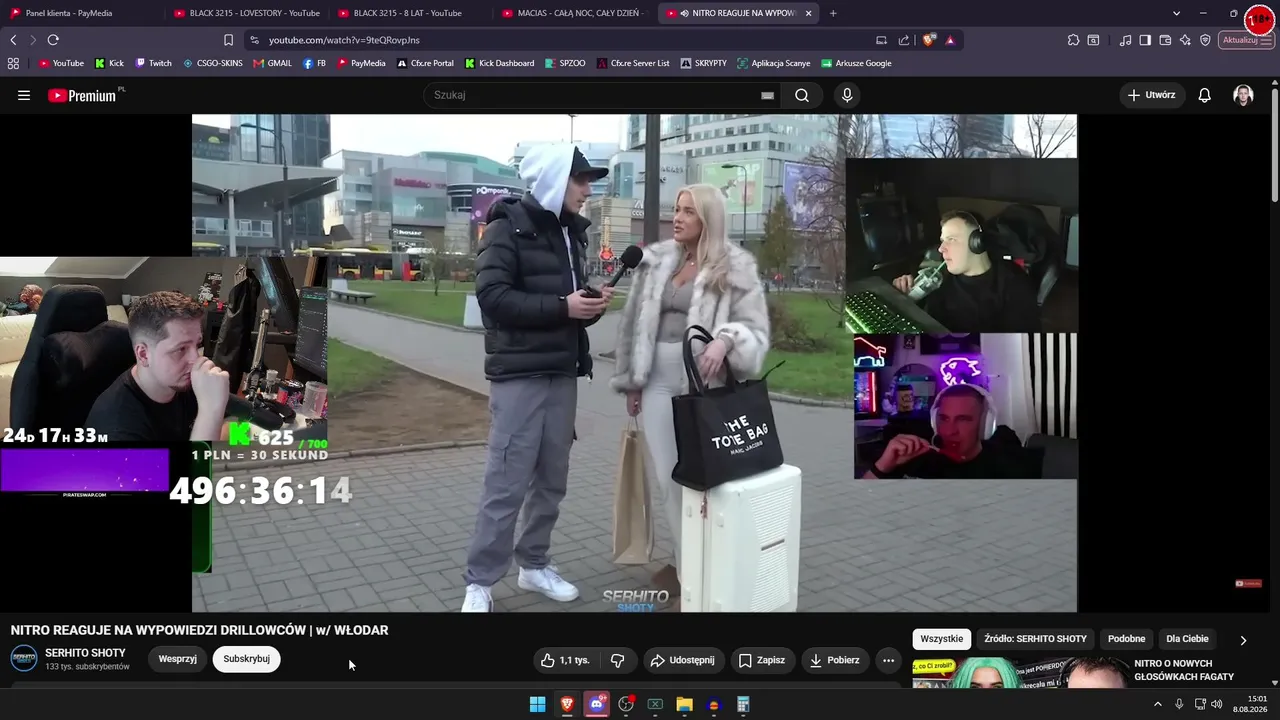This screenshot has width=1280, height=720.
Task: Toggle the browser sidebar panel
Action: (1145, 40)
